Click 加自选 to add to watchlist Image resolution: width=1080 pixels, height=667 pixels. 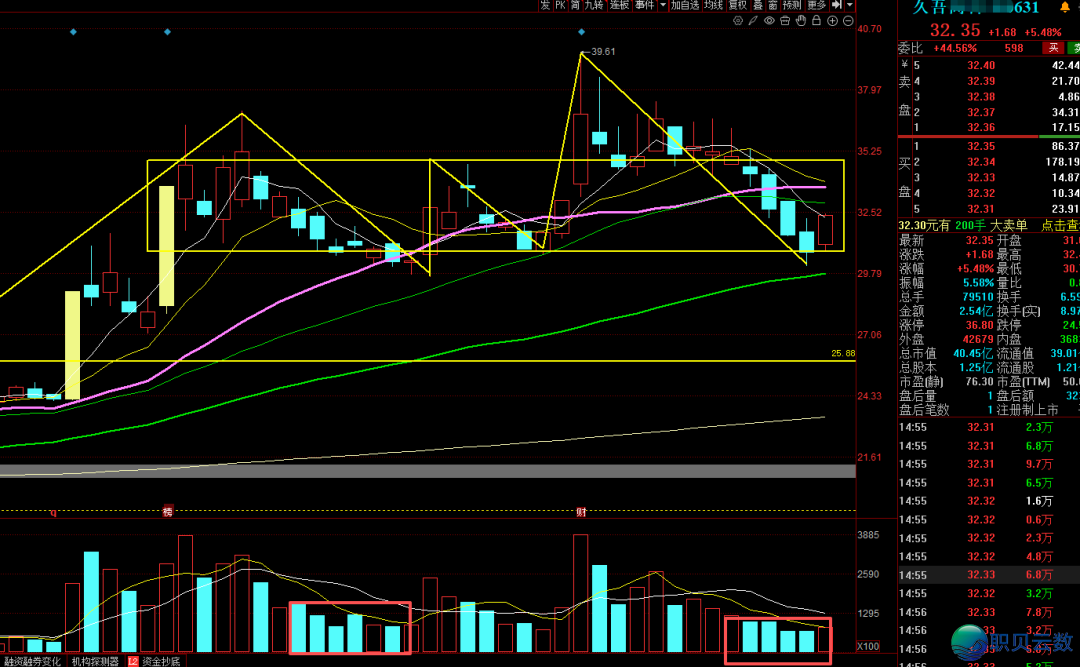tap(685, 5)
